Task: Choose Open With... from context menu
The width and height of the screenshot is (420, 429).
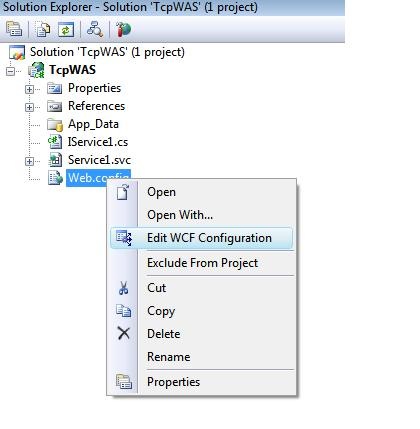Action: (180, 215)
